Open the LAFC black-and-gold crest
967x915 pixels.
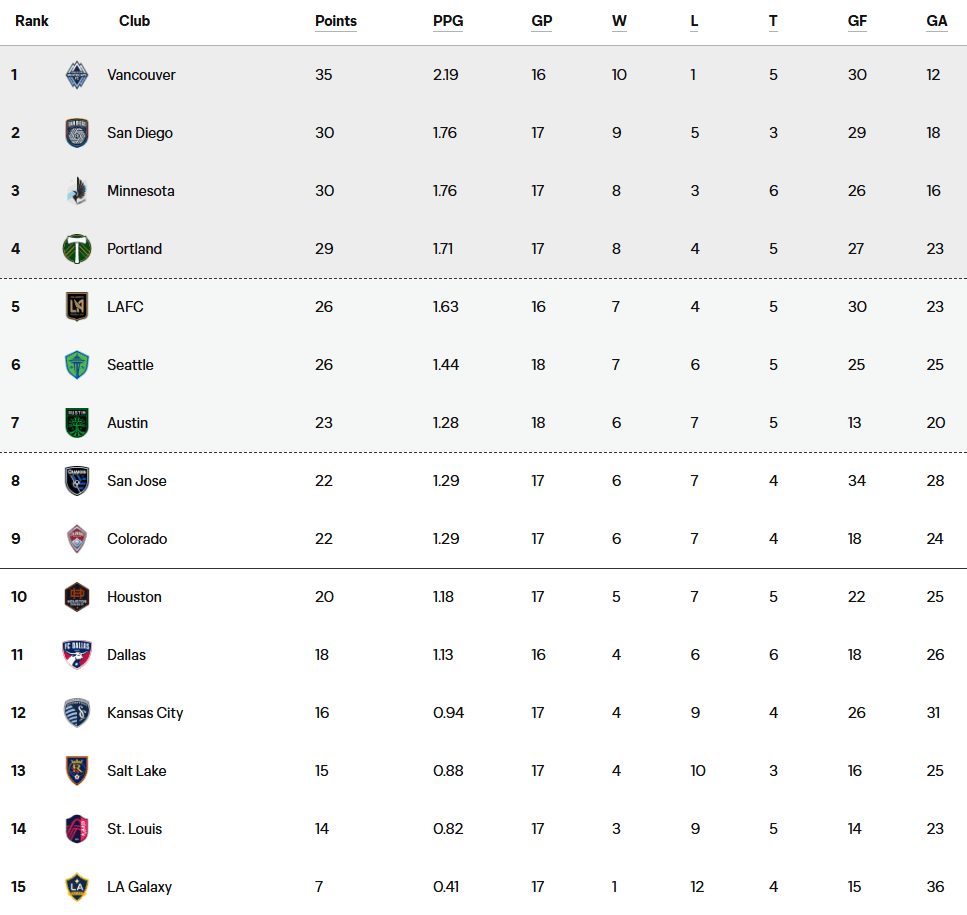click(77, 307)
